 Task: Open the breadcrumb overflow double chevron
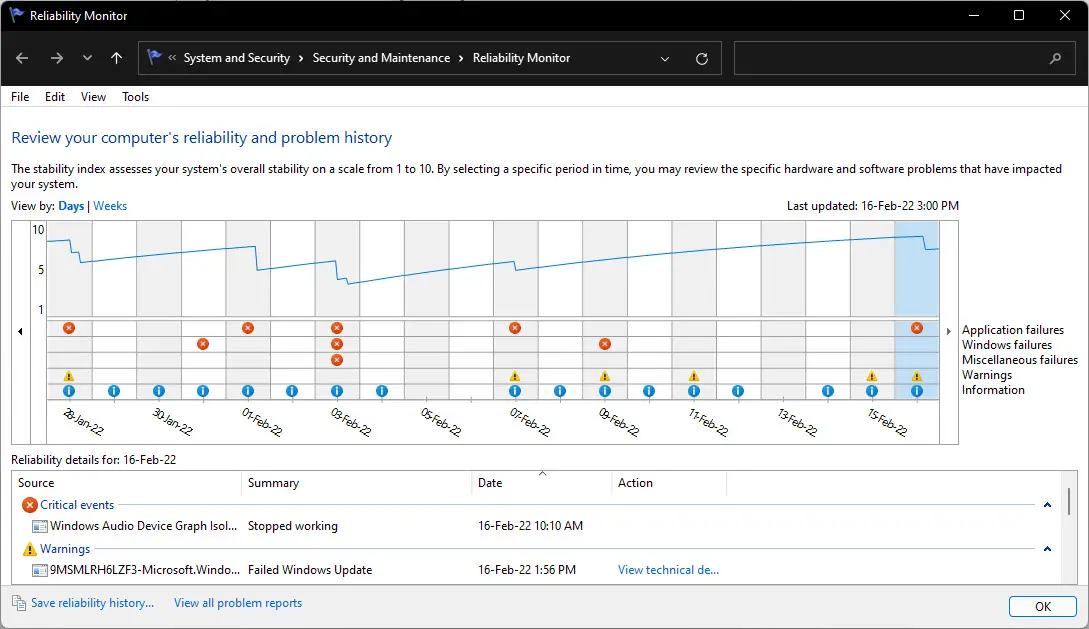pyautogui.click(x=172, y=58)
